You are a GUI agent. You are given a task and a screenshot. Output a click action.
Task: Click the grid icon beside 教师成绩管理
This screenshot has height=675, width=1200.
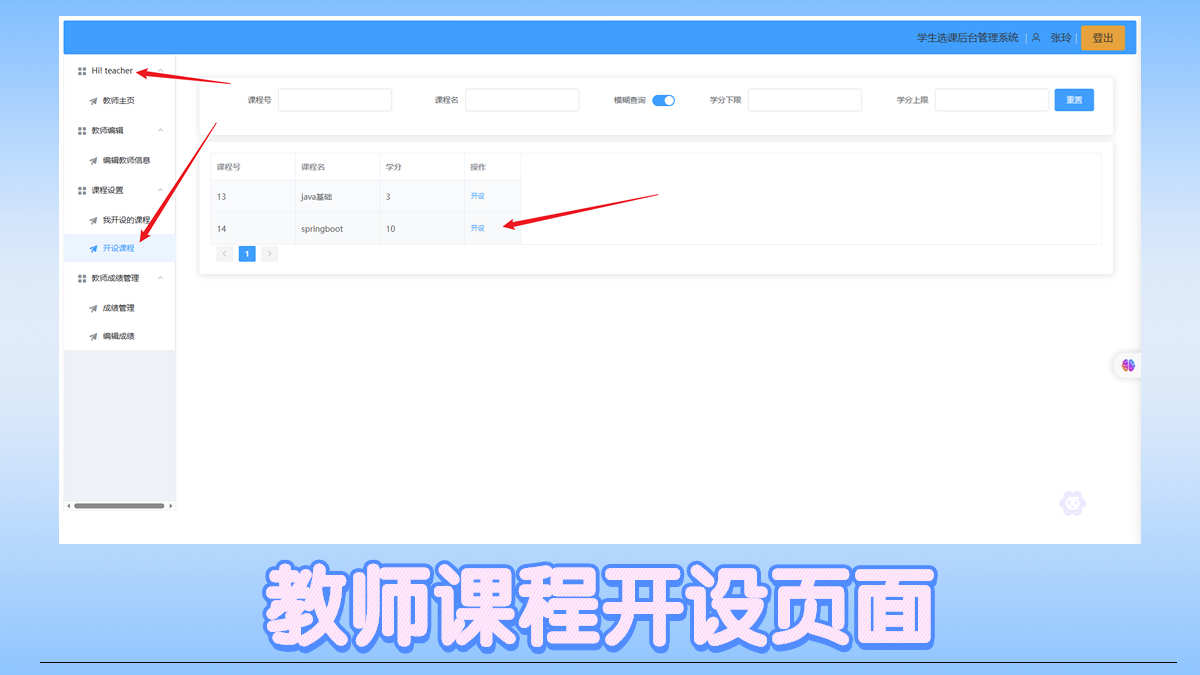tap(82, 278)
